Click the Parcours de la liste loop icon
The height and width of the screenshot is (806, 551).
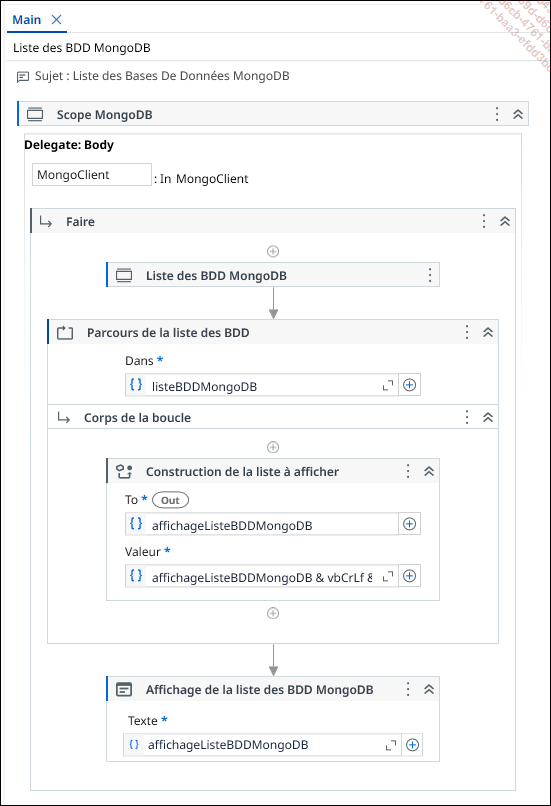65,333
